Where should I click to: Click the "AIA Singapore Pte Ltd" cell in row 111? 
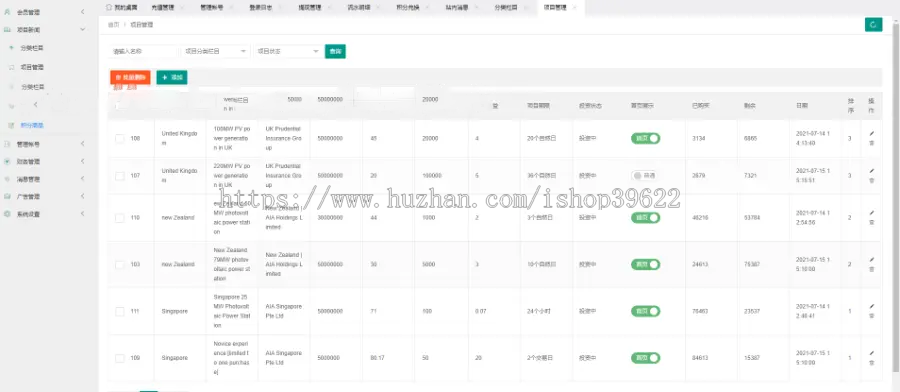click(284, 311)
